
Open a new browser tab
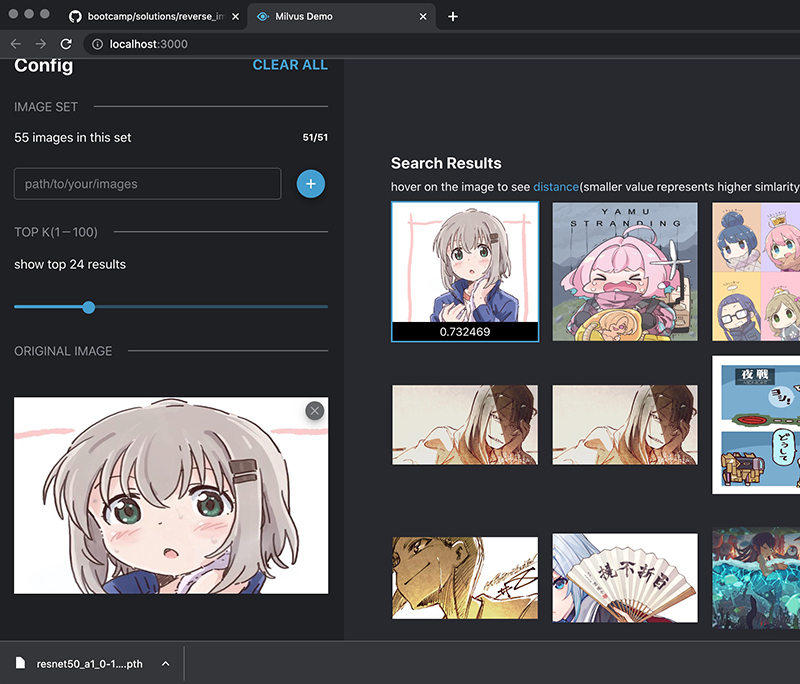(x=453, y=16)
